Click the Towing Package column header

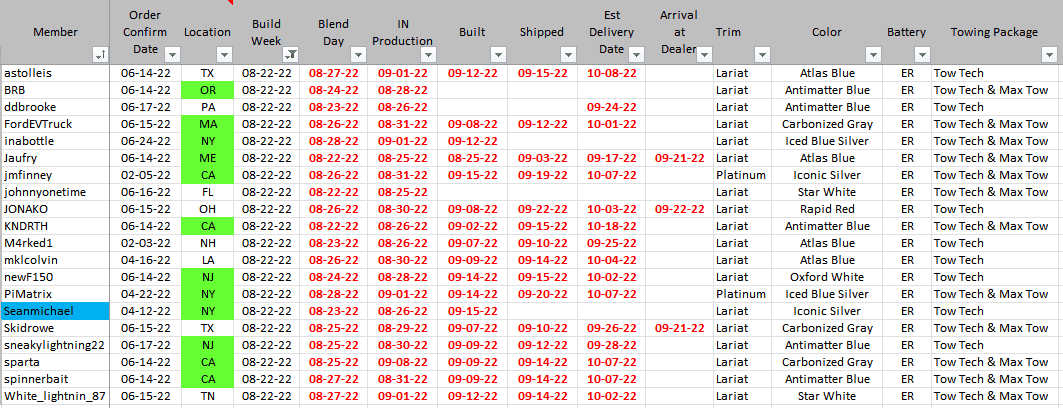[993, 32]
